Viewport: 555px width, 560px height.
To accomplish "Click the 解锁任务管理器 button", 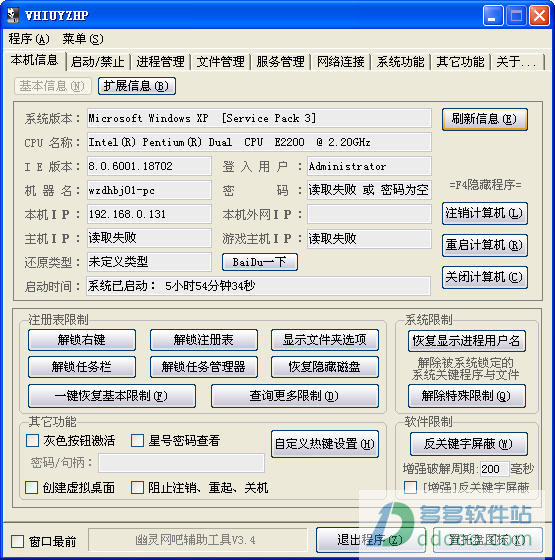I will pos(204,367).
